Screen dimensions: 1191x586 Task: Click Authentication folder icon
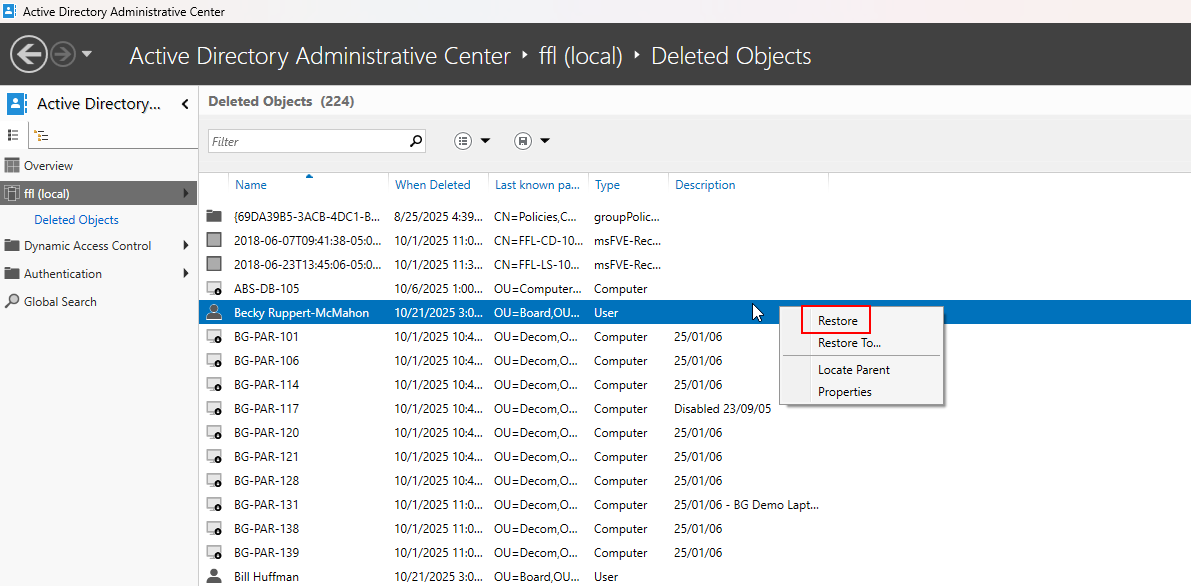coord(11,274)
